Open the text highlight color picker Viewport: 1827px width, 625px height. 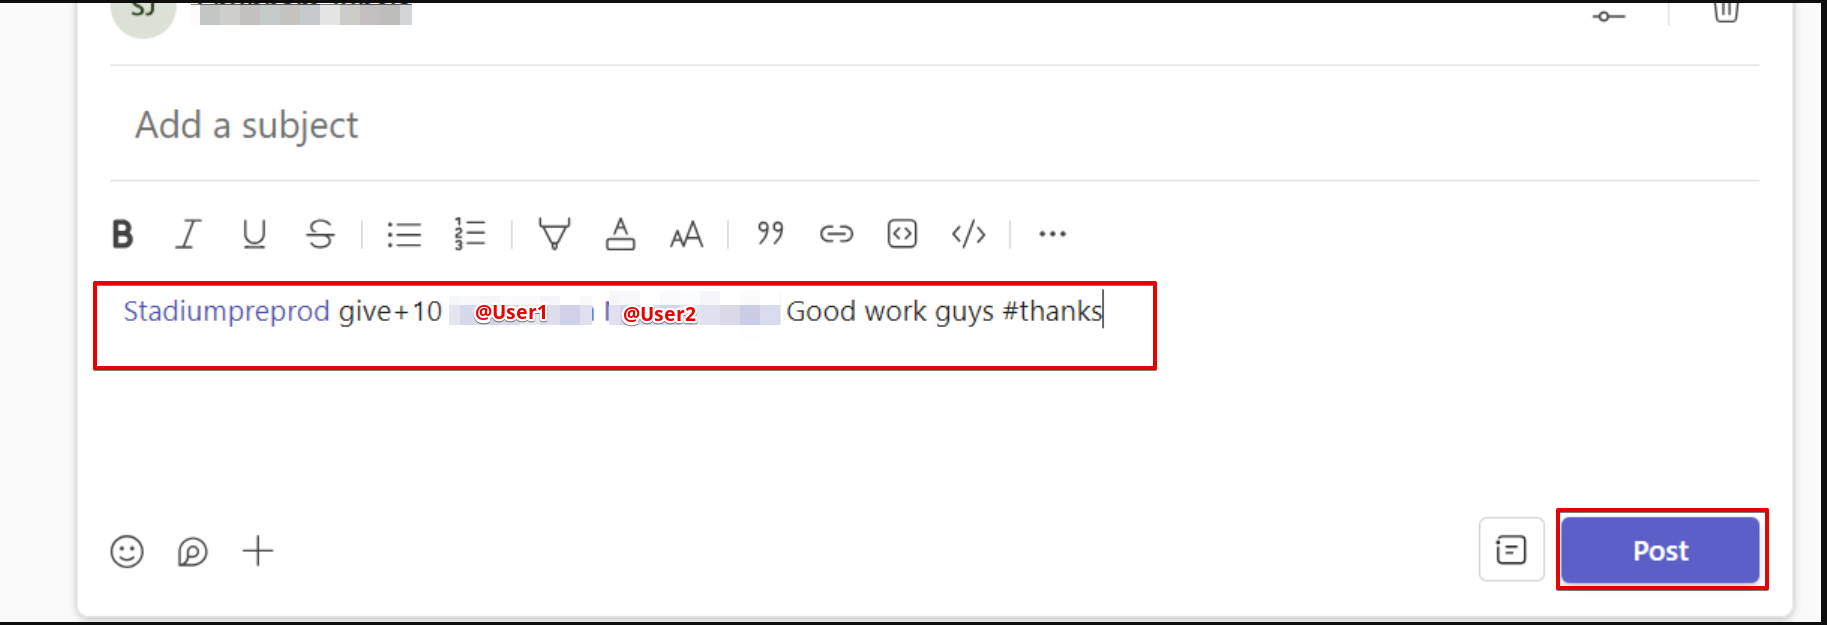[x=554, y=234]
